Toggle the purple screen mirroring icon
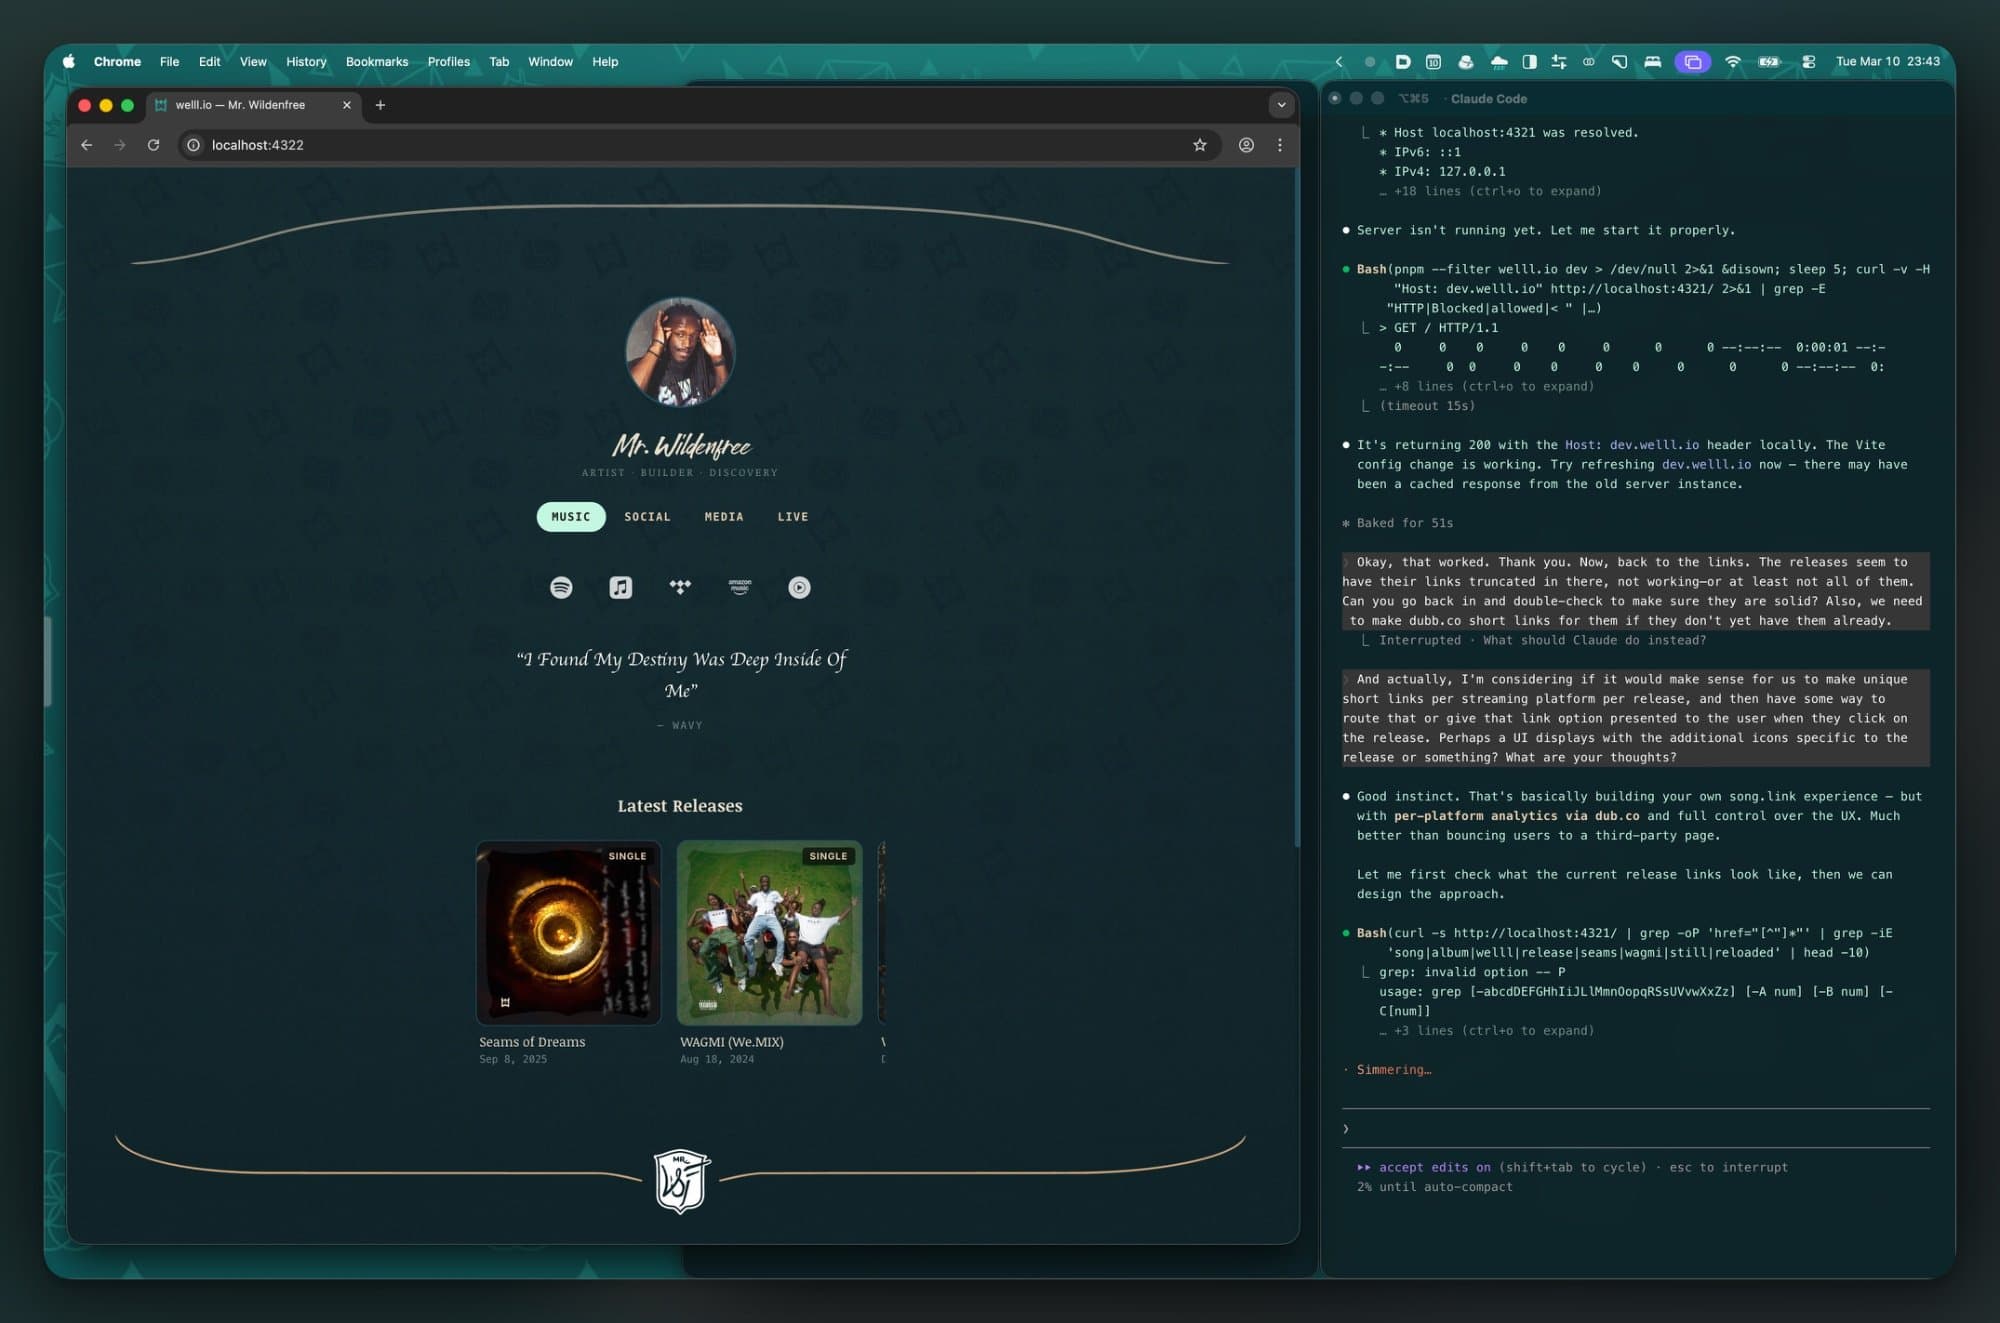Image resolution: width=2000 pixels, height=1323 pixels. pyautogui.click(x=1692, y=62)
